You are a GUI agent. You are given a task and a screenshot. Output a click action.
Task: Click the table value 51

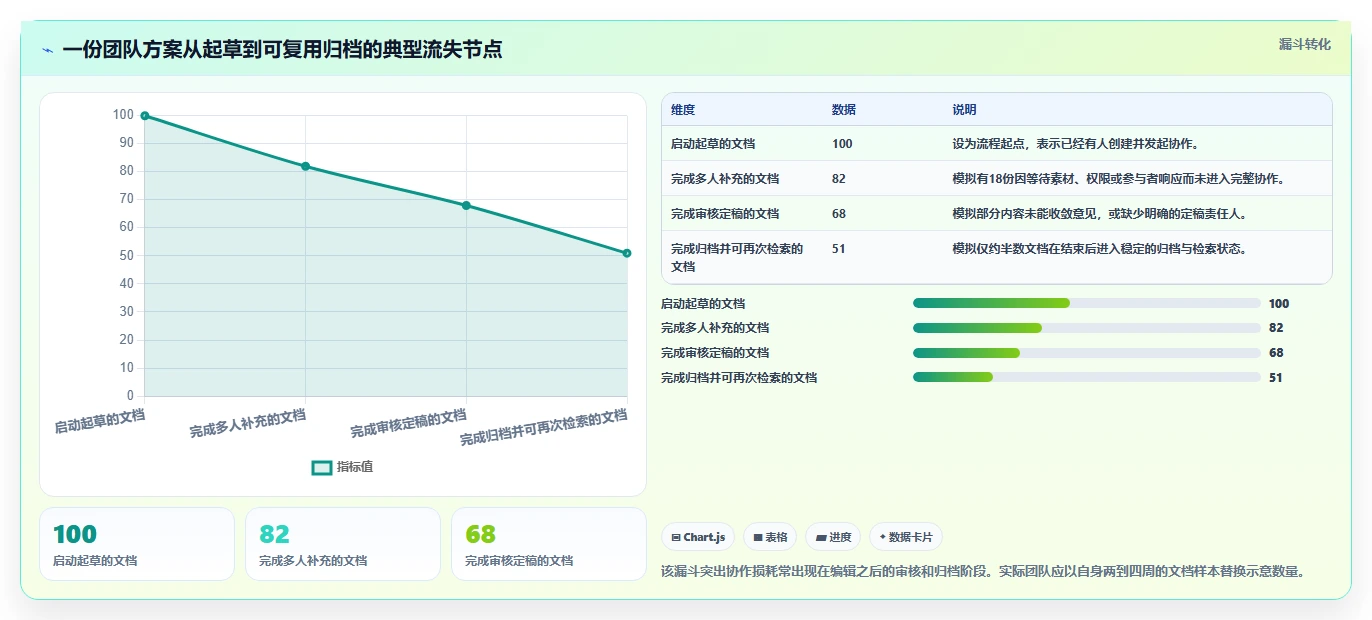pyautogui.click(x=839, y=249)
